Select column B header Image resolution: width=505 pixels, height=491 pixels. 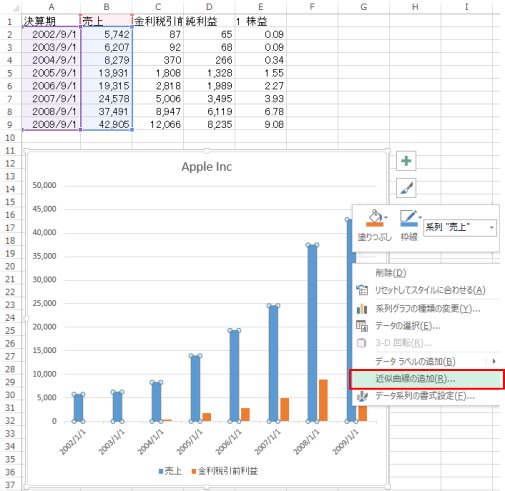(106, 7)
